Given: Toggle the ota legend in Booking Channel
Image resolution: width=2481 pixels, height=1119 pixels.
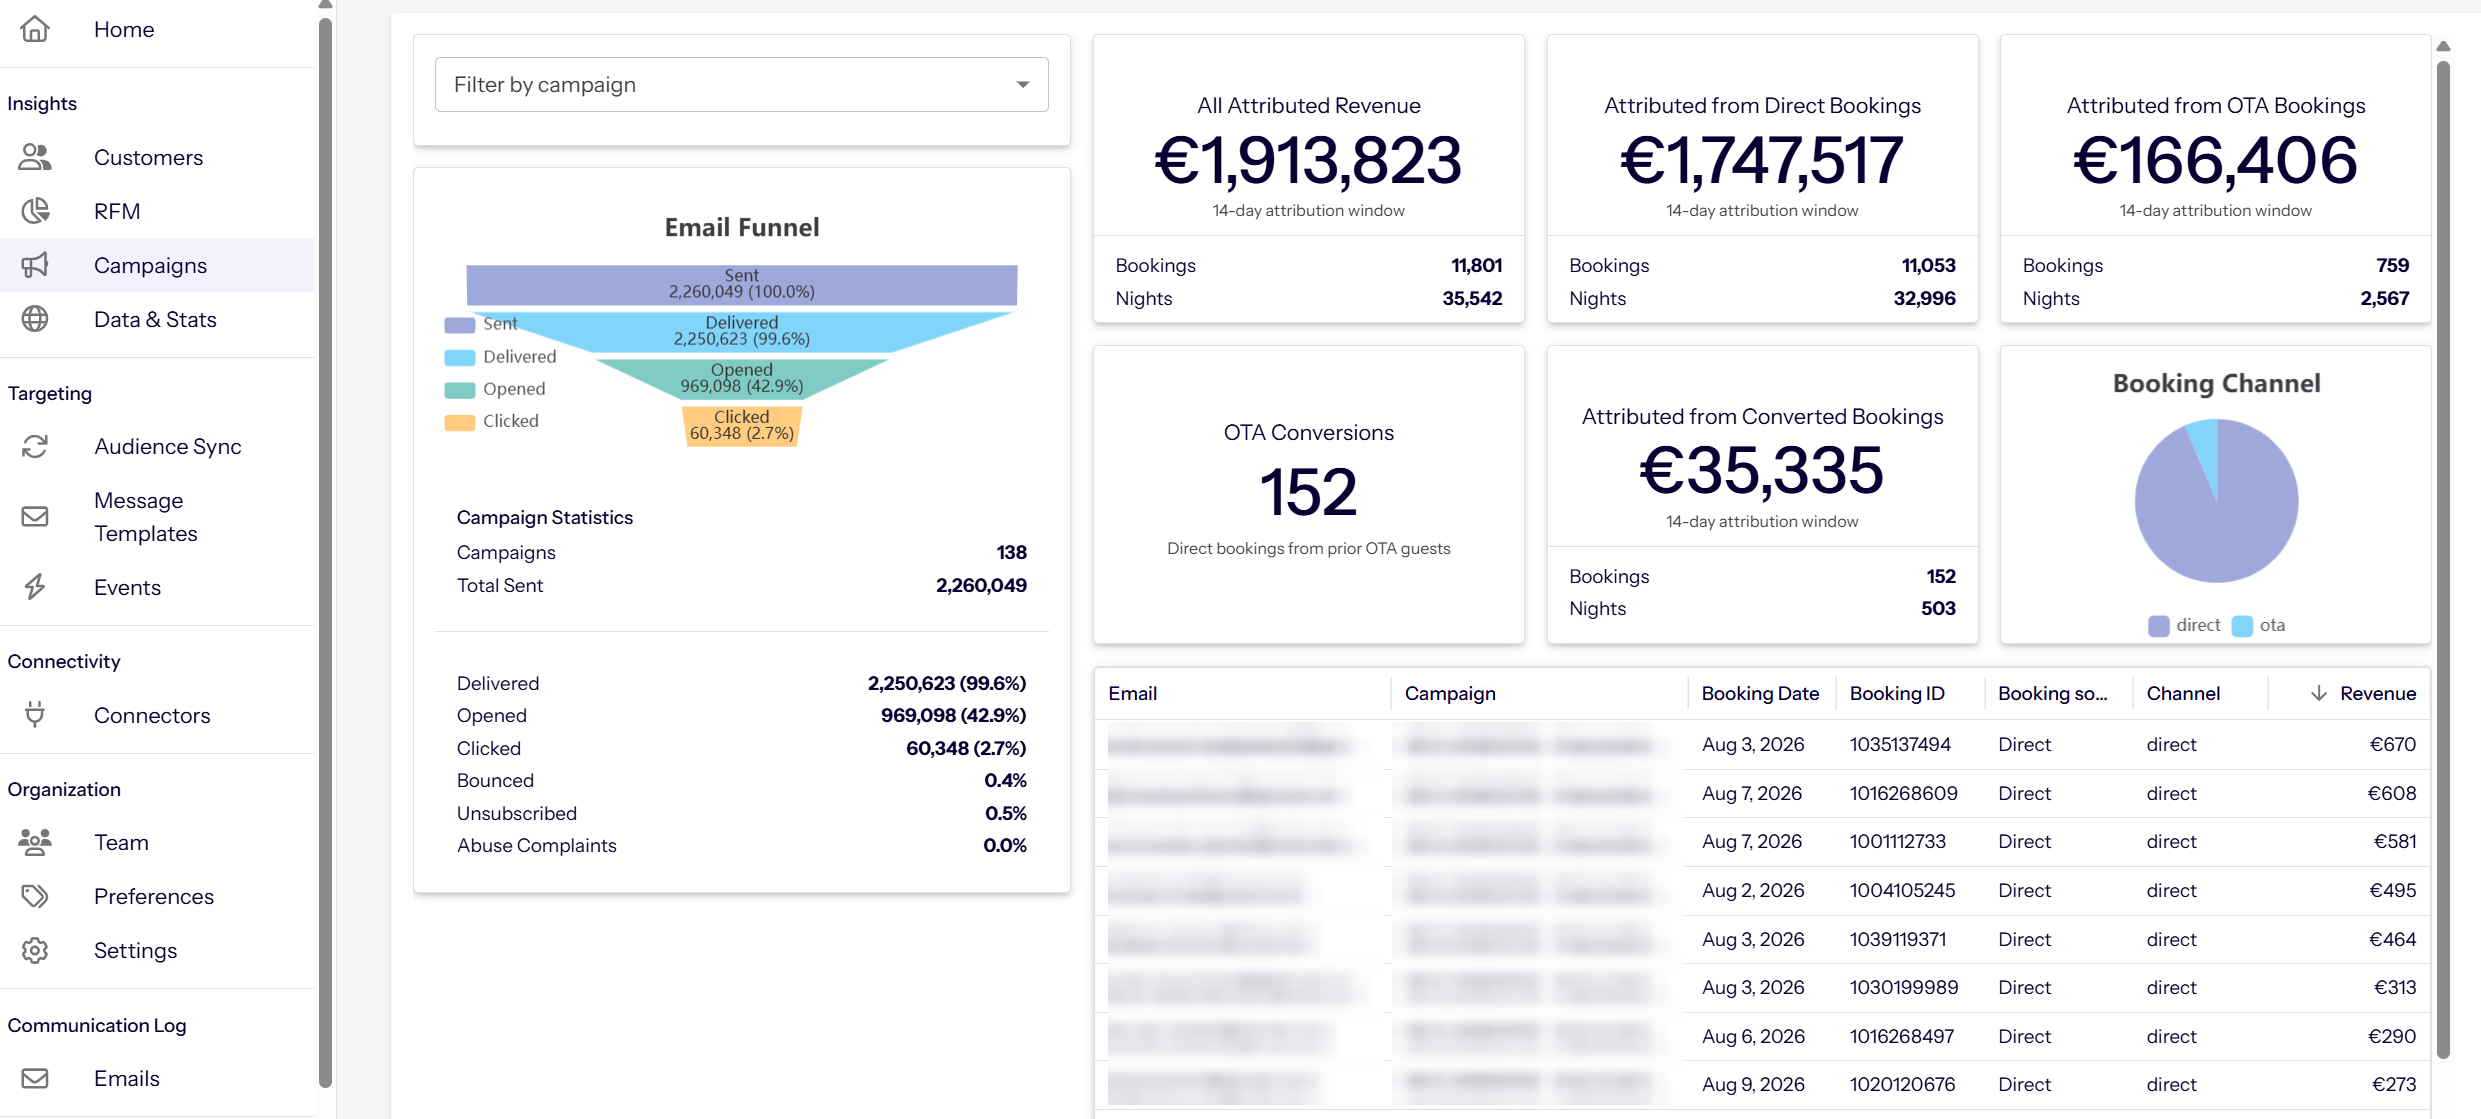Looking at the screenshot, I should (x=2258, y=625).
